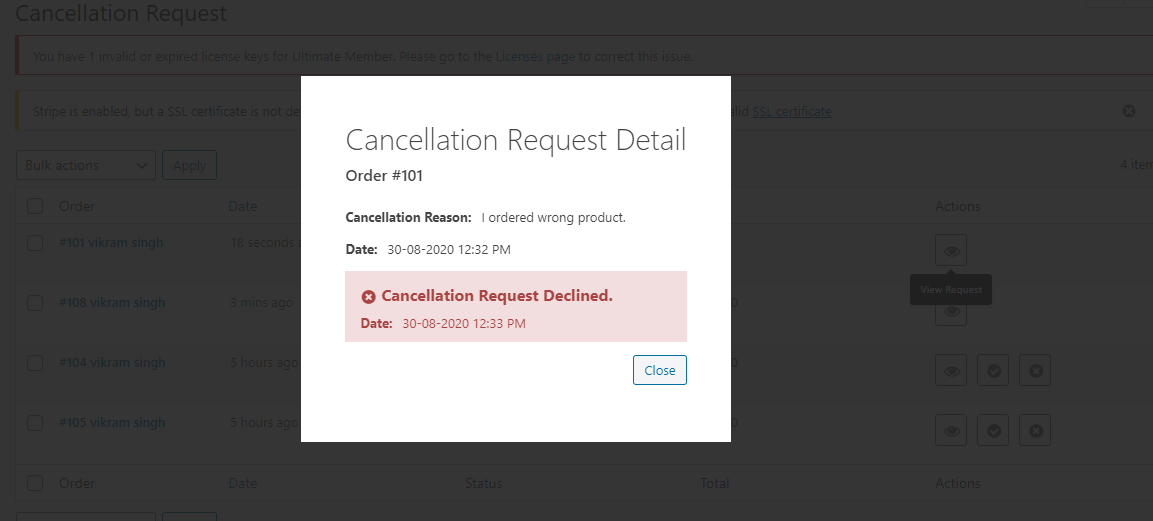
Task: Toggle select-all checkbox in table header
Action: (x=35, y=206)
